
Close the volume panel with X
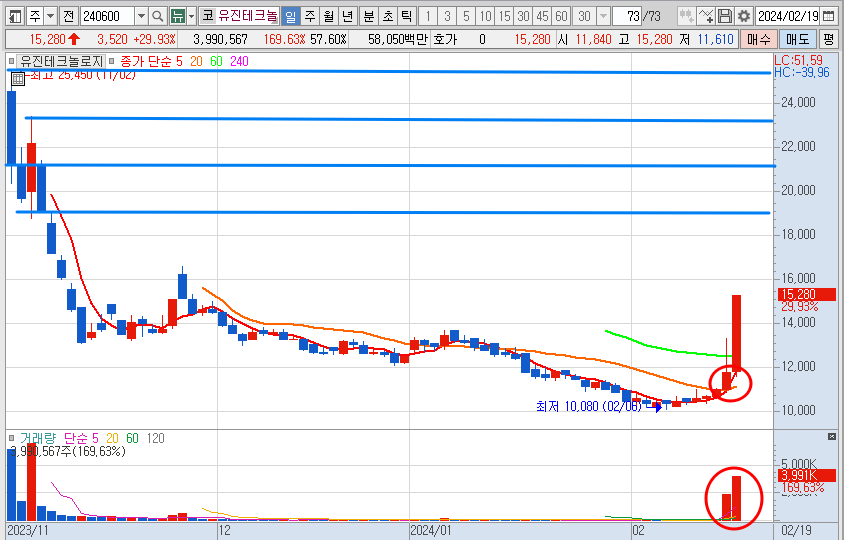pyautogui.click(x=832, y=436)
